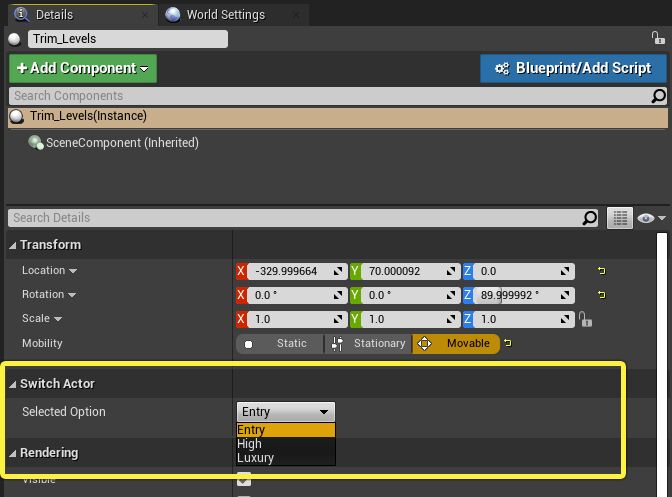Collapse the Switch Actor section
This screenshot has width=672, height=497.
[x=13, y=384]
